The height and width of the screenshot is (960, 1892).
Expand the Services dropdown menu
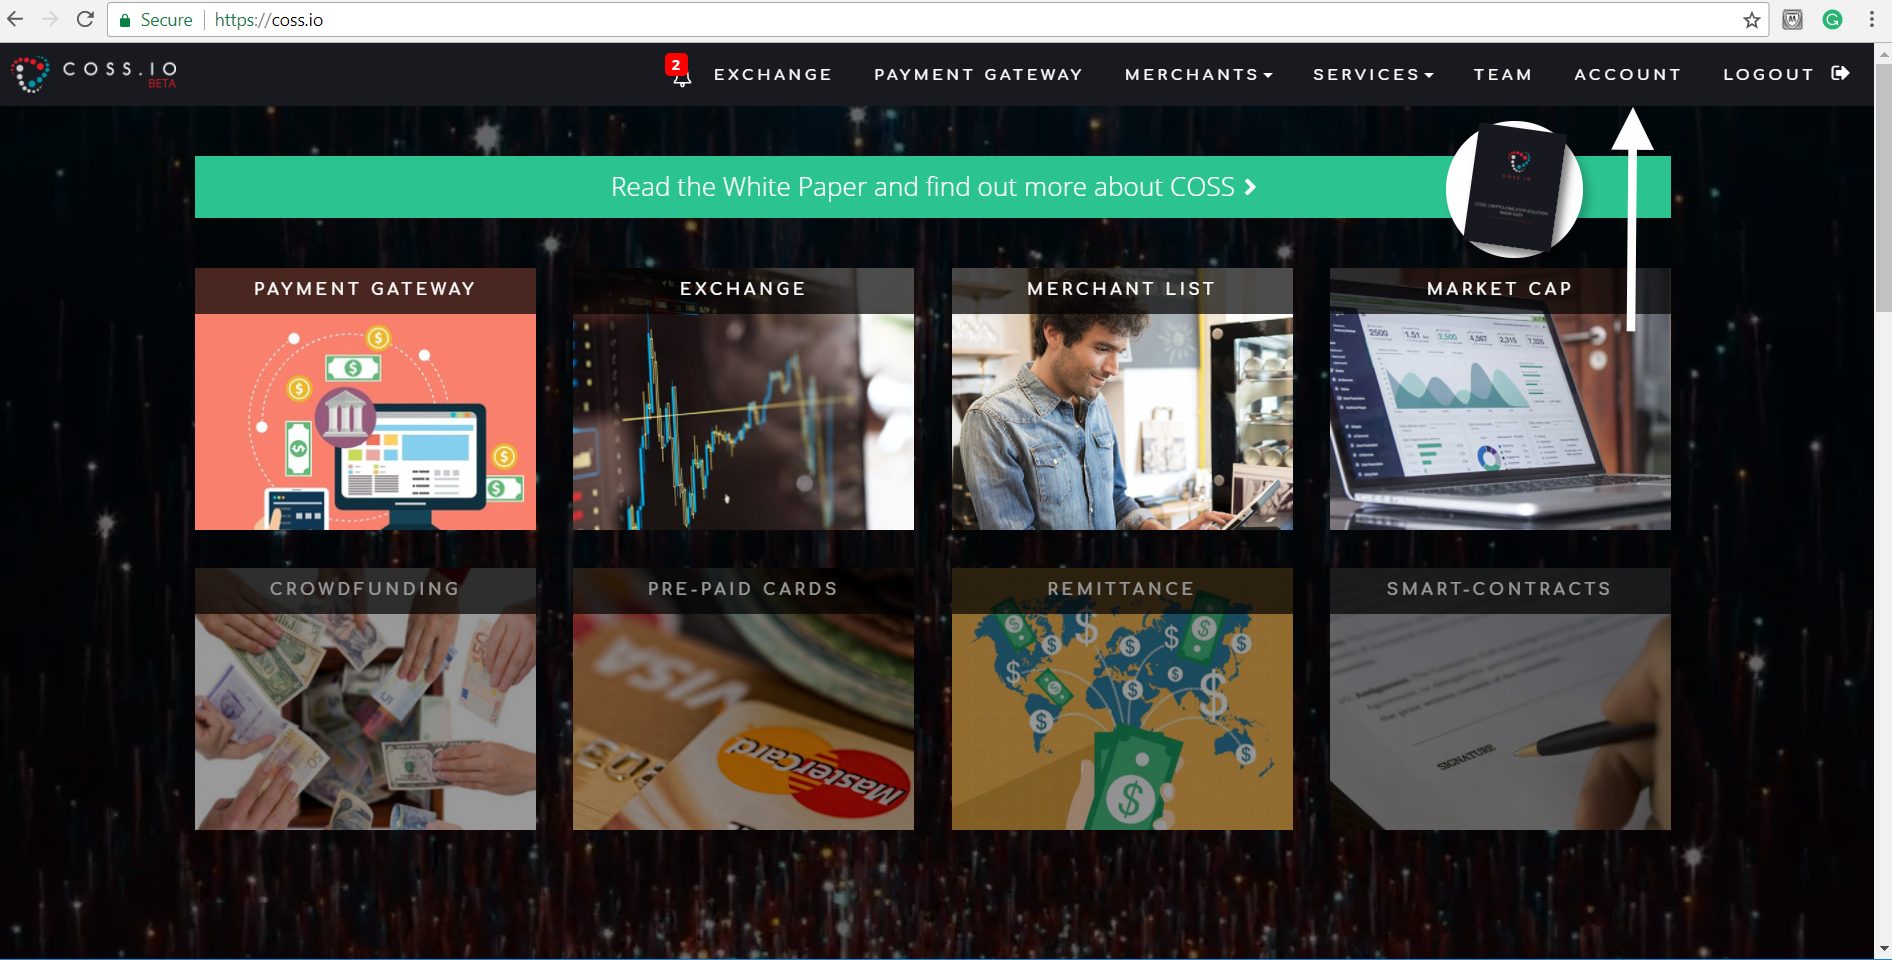(1373, 74)
